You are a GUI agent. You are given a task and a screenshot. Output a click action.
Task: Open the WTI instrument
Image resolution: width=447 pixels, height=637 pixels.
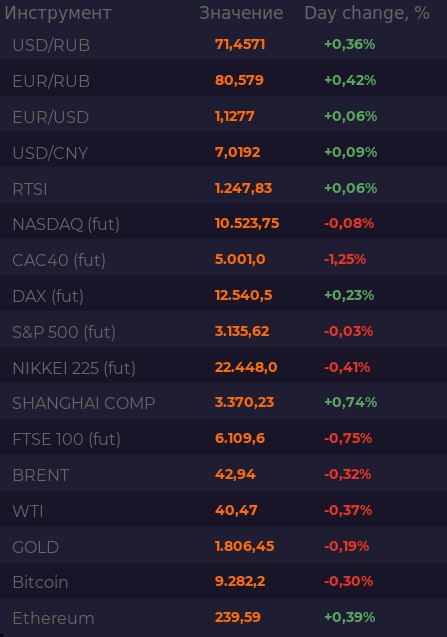(x=224, y=511)
